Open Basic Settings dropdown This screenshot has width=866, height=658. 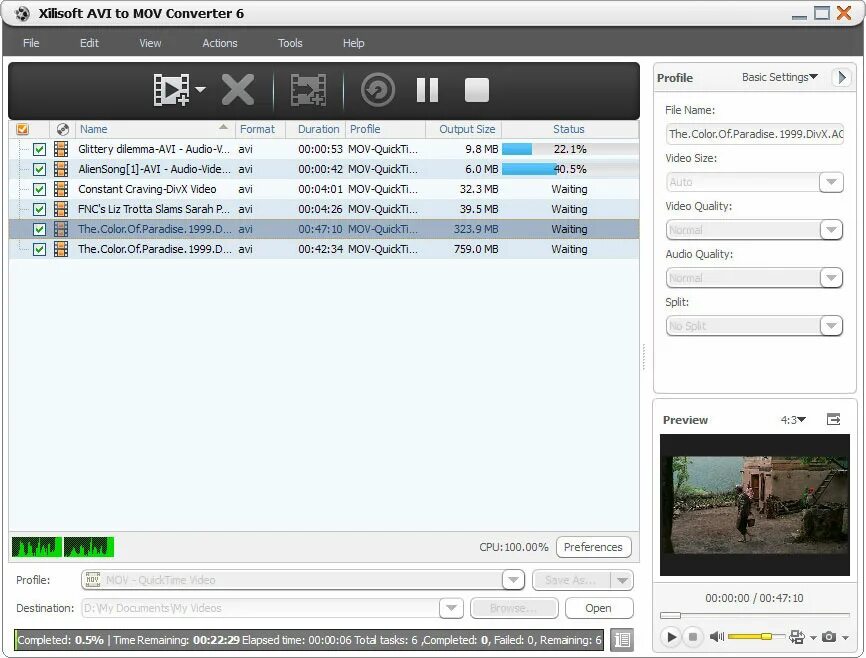pyautogui.click(x=779, y=77)
